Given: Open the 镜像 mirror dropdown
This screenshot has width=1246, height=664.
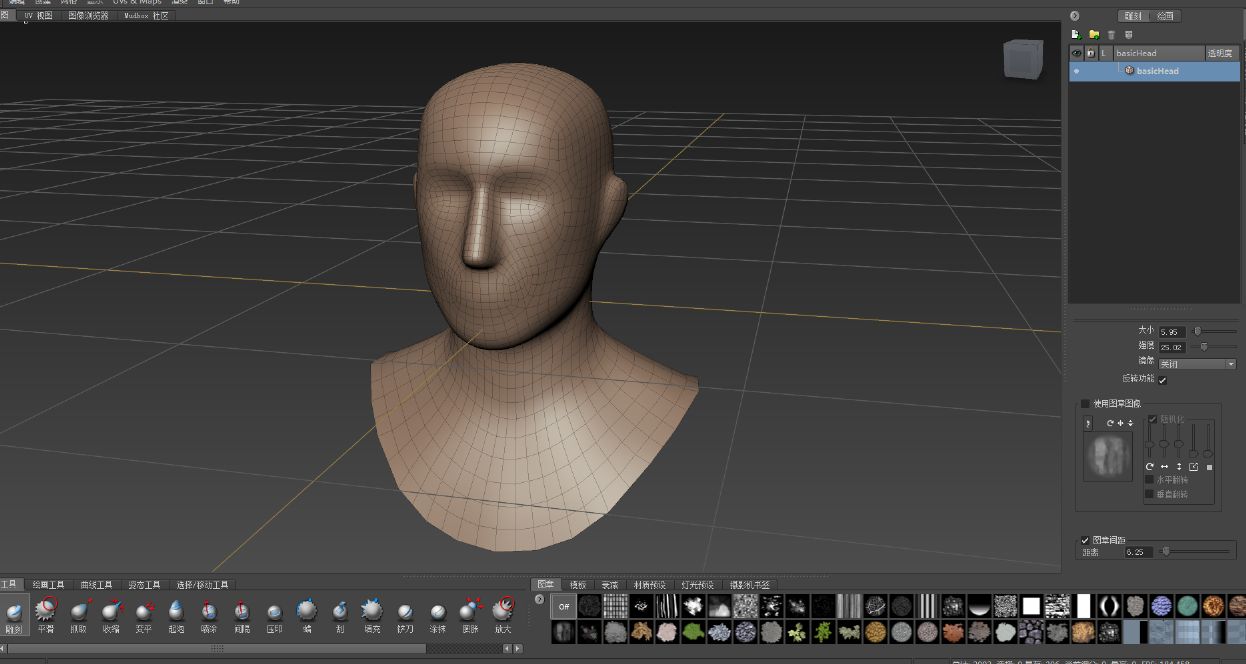Looking at the screenshot, I should pyautogui.click(x=1198, y=364).
